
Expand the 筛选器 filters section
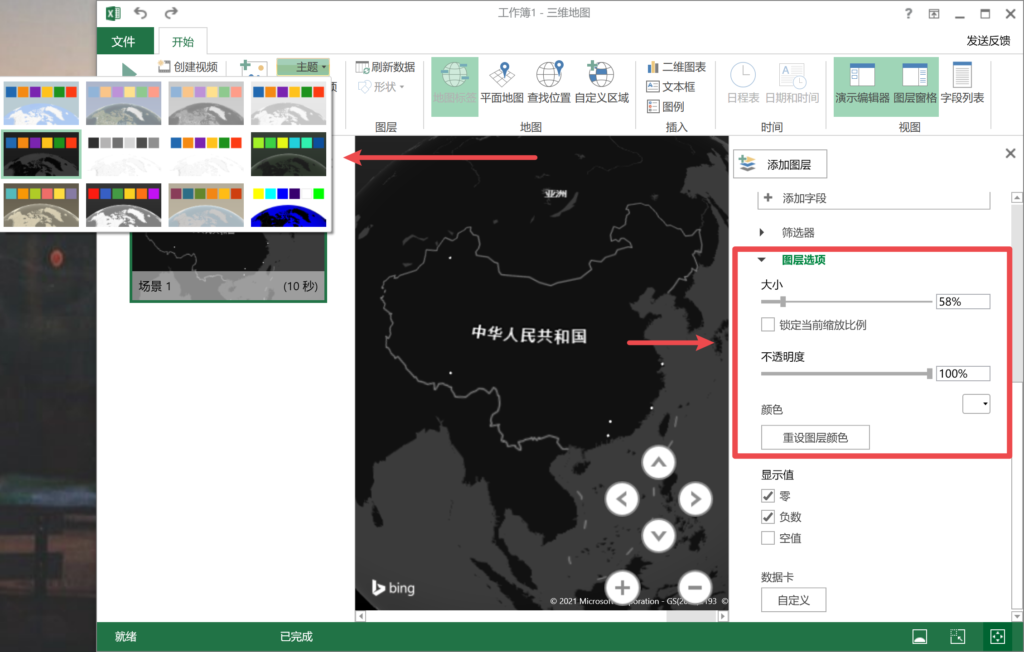click(789, 233)
